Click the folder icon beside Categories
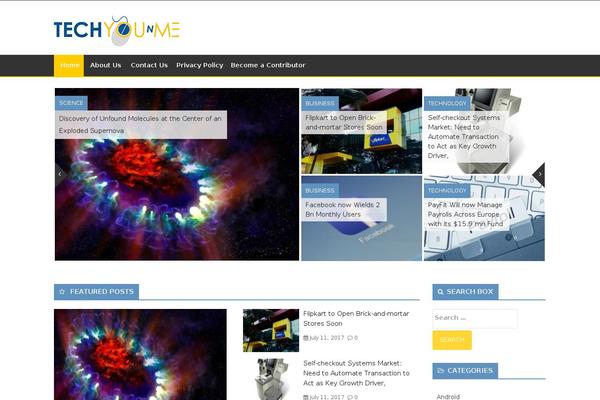Image resolution: width=600 pixels, height=400 pixels. click(x=440, y=371)
